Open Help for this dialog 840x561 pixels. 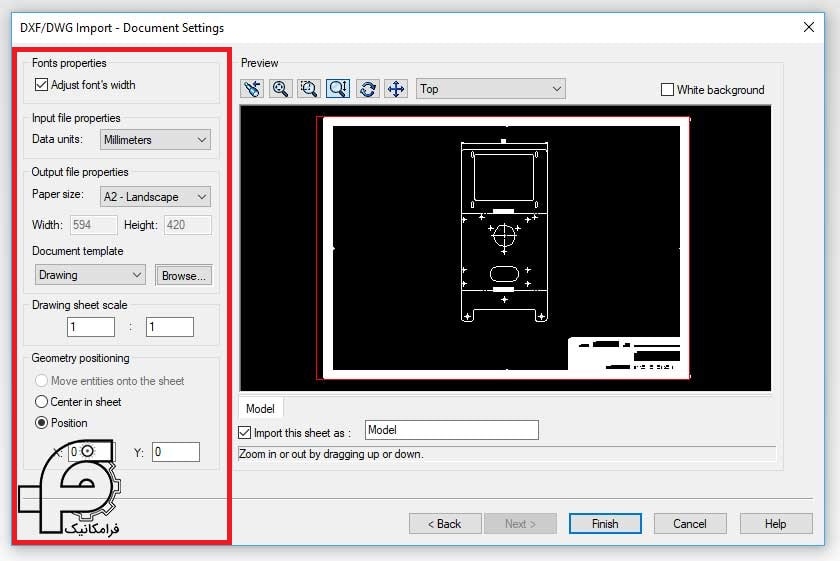[x=776, y=523]
